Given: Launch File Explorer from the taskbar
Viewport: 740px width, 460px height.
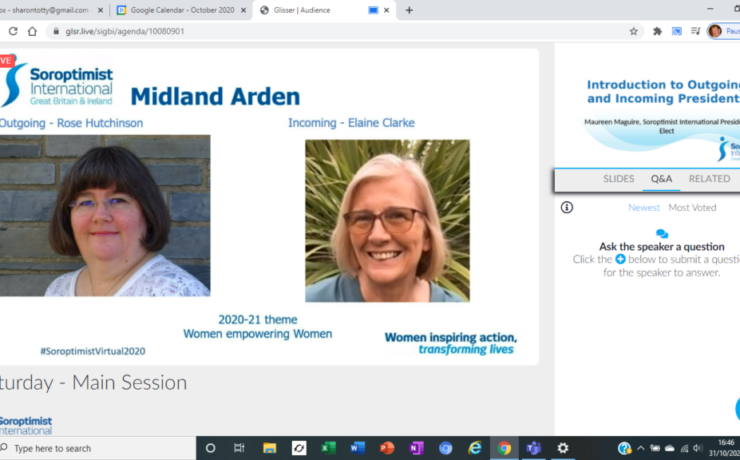Looking at the screenshot, I should coord(269,448).
